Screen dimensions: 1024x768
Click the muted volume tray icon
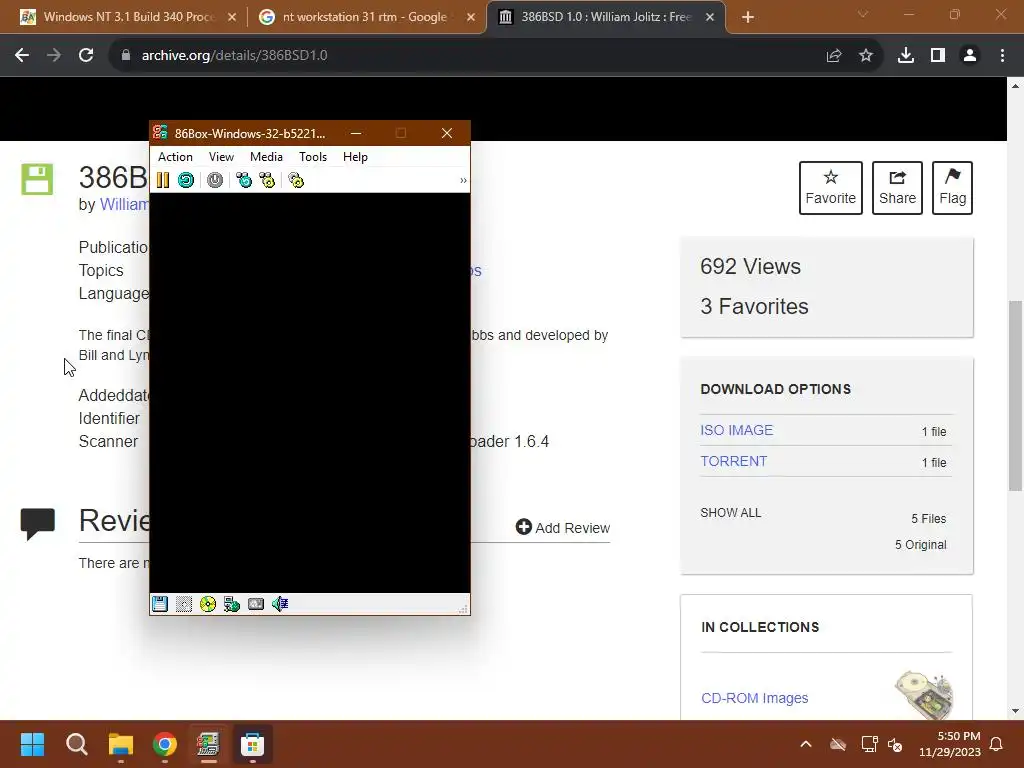895,744
